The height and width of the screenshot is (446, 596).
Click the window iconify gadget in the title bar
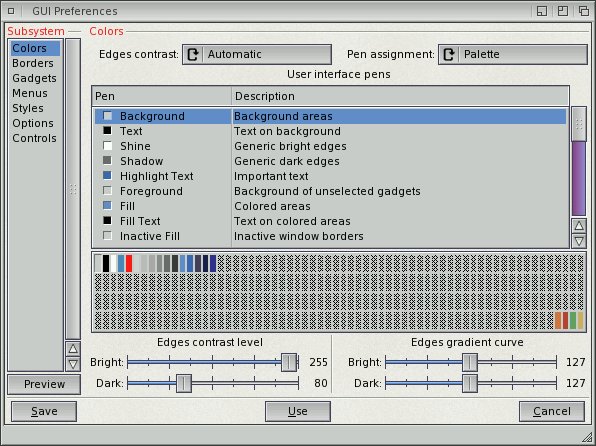542,11
